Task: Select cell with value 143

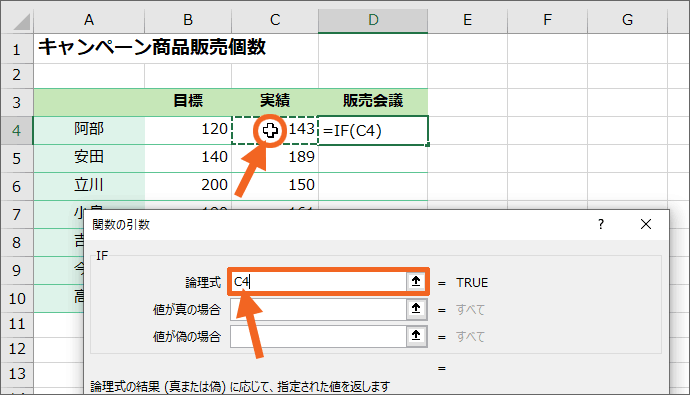Action: click(275, 130)
